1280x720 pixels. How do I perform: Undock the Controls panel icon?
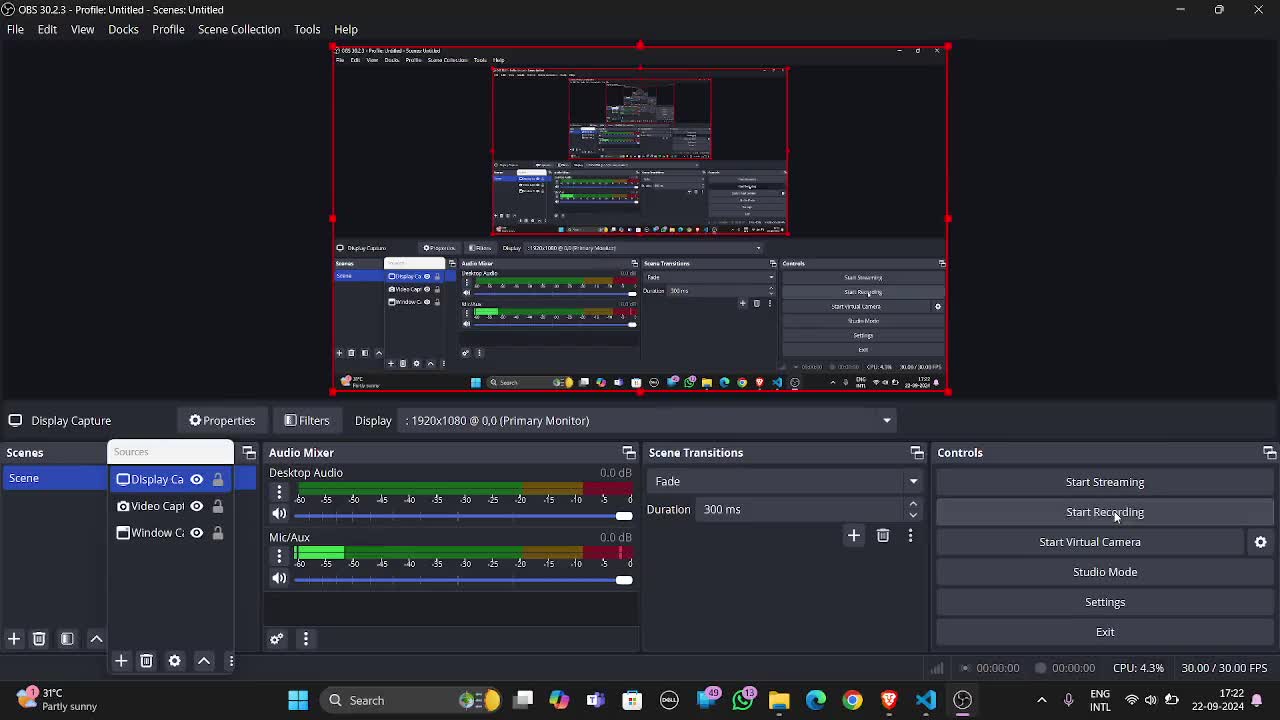1269,453
